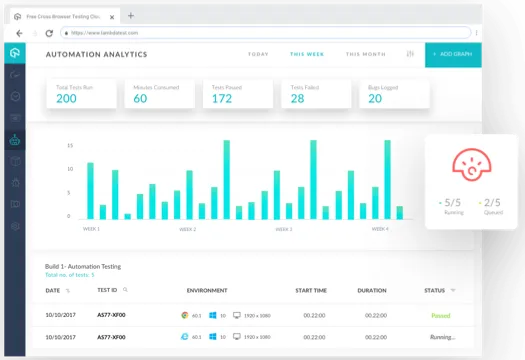This screenshot has height=360, width=525.
Task: Click the test ID in the Passed row
Action: (x=111, y=315)
